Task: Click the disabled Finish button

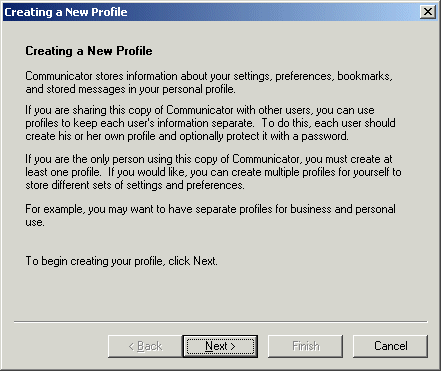Action: pyautogui.click(x=305, y=346)
